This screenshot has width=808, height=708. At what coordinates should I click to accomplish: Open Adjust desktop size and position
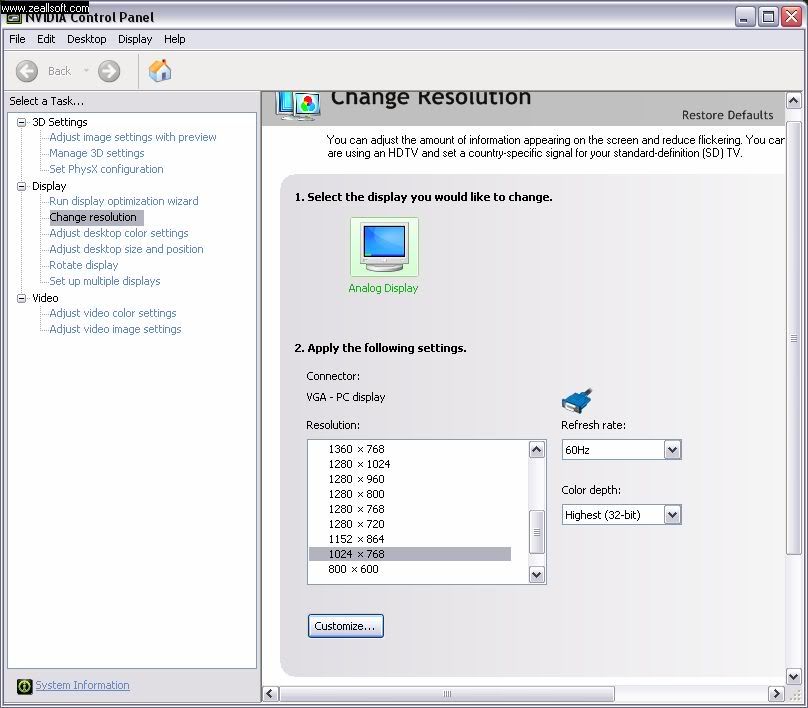click(126, 249)
